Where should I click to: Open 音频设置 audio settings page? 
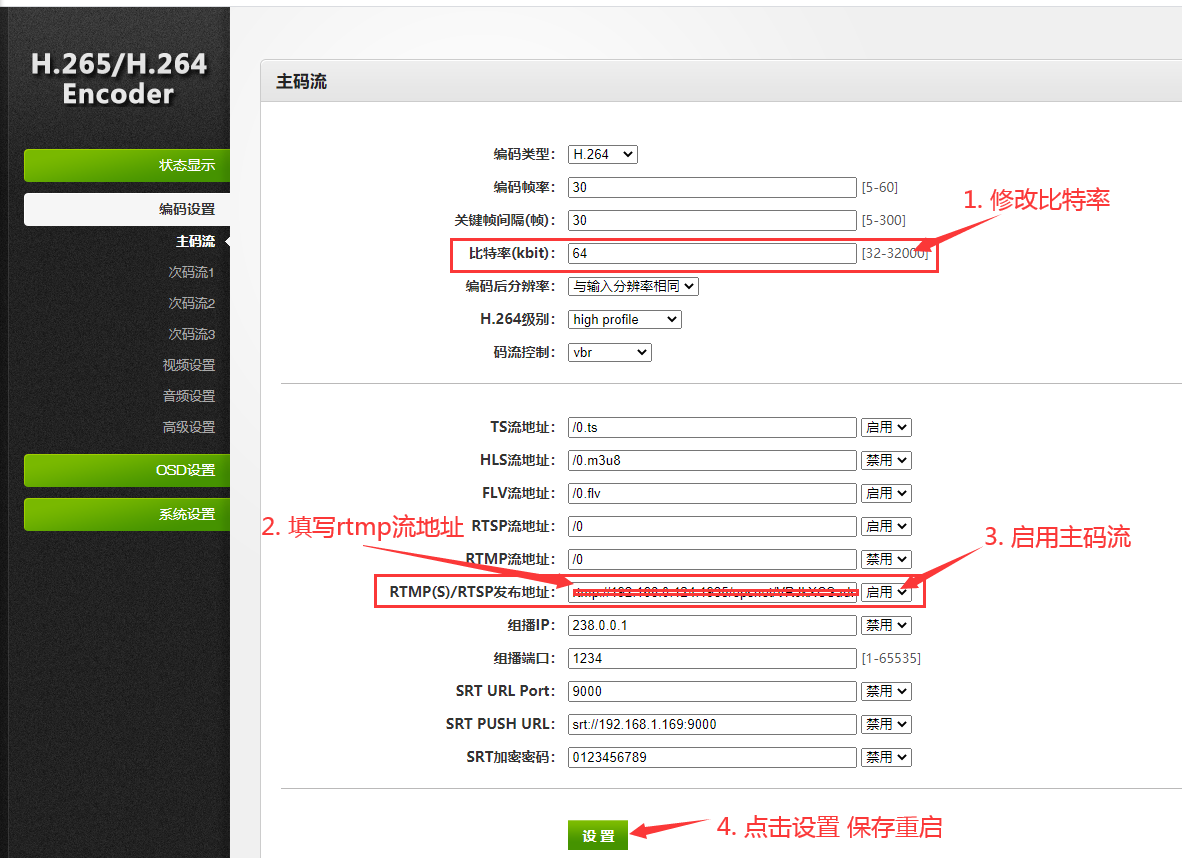coord(189,396)
